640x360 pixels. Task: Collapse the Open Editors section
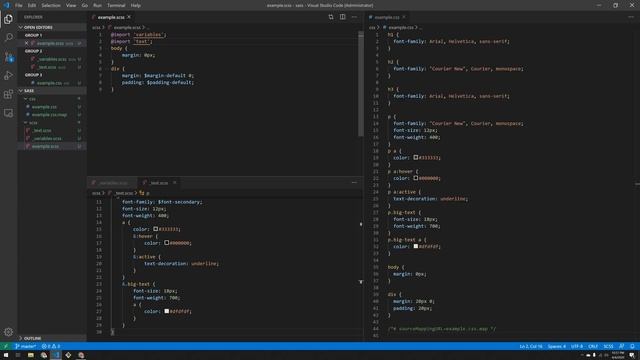click(51, 27)
